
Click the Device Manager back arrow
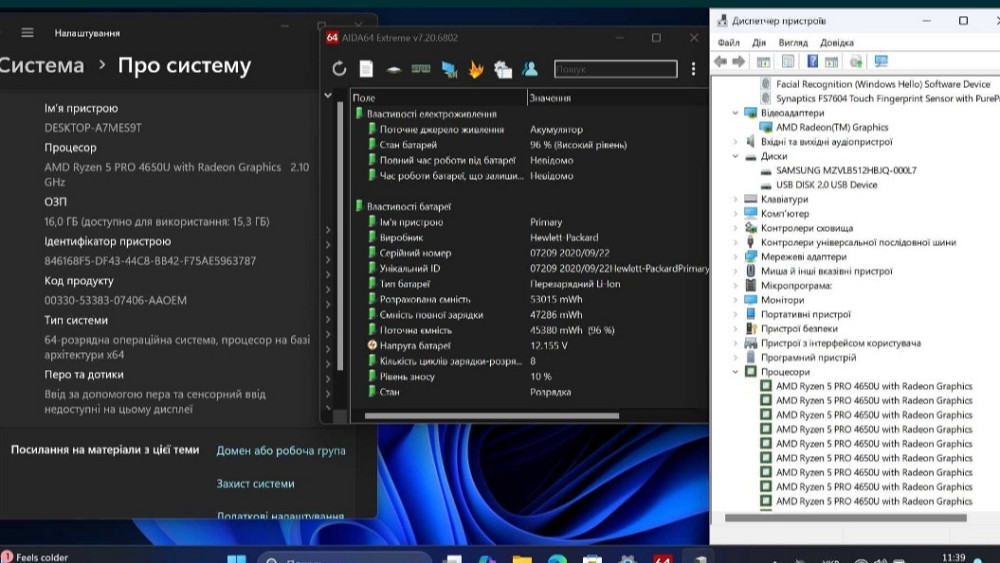(720, 62)
